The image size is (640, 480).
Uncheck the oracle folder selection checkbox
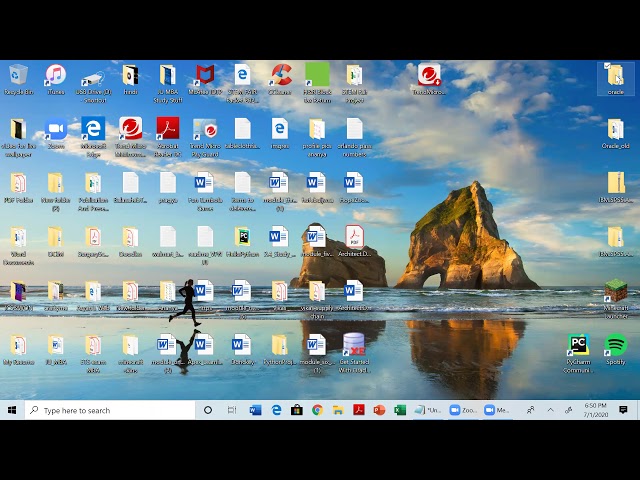click(607, 66)
